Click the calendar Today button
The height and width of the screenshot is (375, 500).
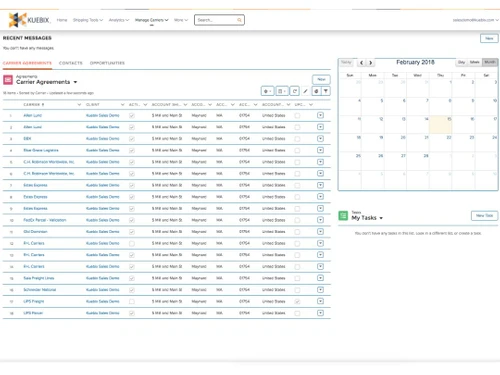(x=346, y=62)
